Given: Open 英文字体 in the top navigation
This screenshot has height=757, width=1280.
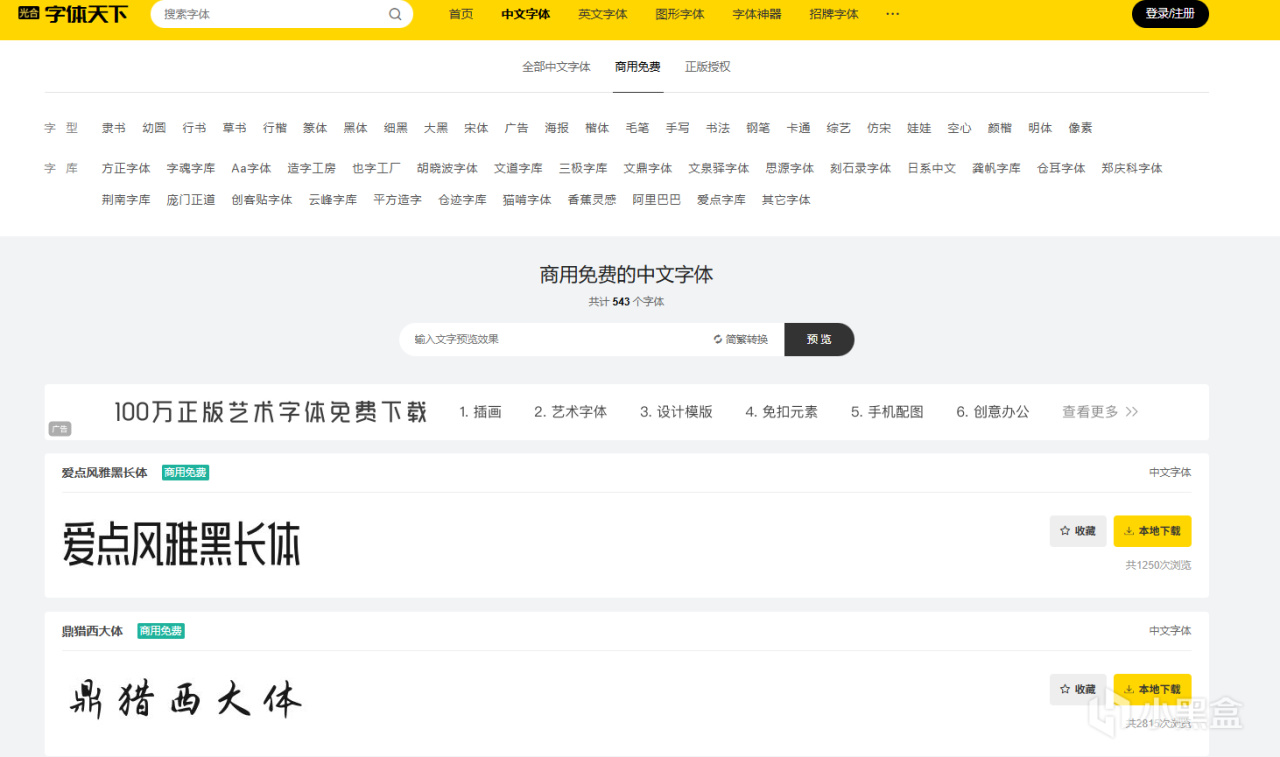Looking at the screenshot, I should 603,14.
